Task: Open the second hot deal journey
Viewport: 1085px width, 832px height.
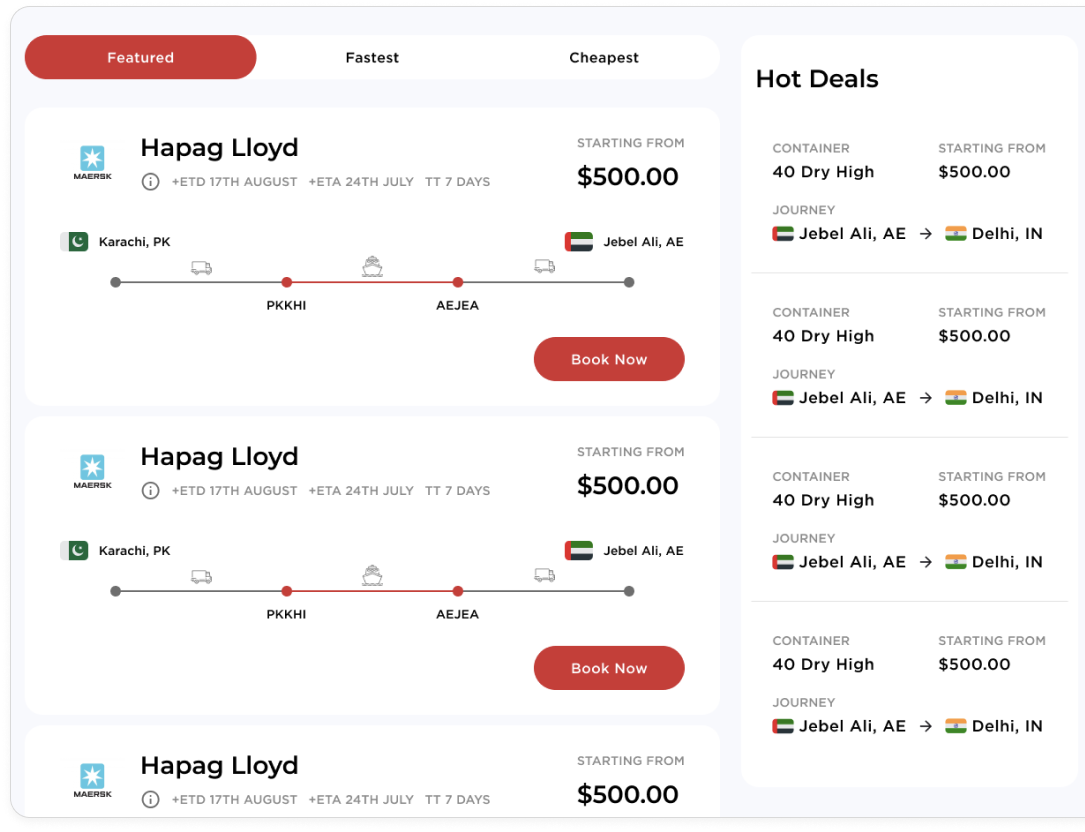Action: [907, 398]
